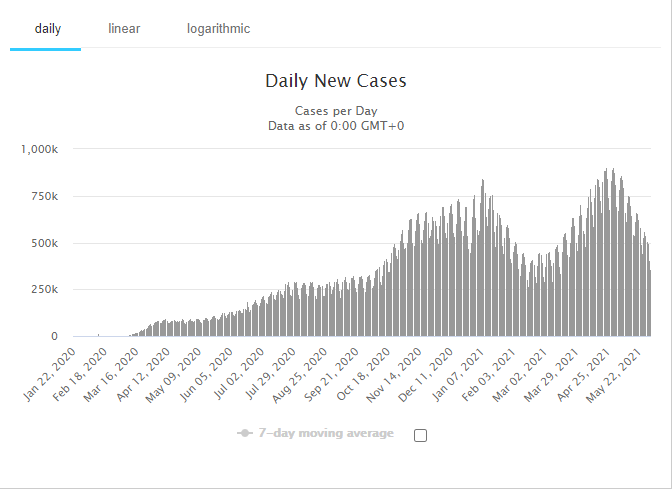The width and height of the screenshot is (672, 489).
Task: Select the May 22, 2021 axis label
Action: tap(613, 376)
